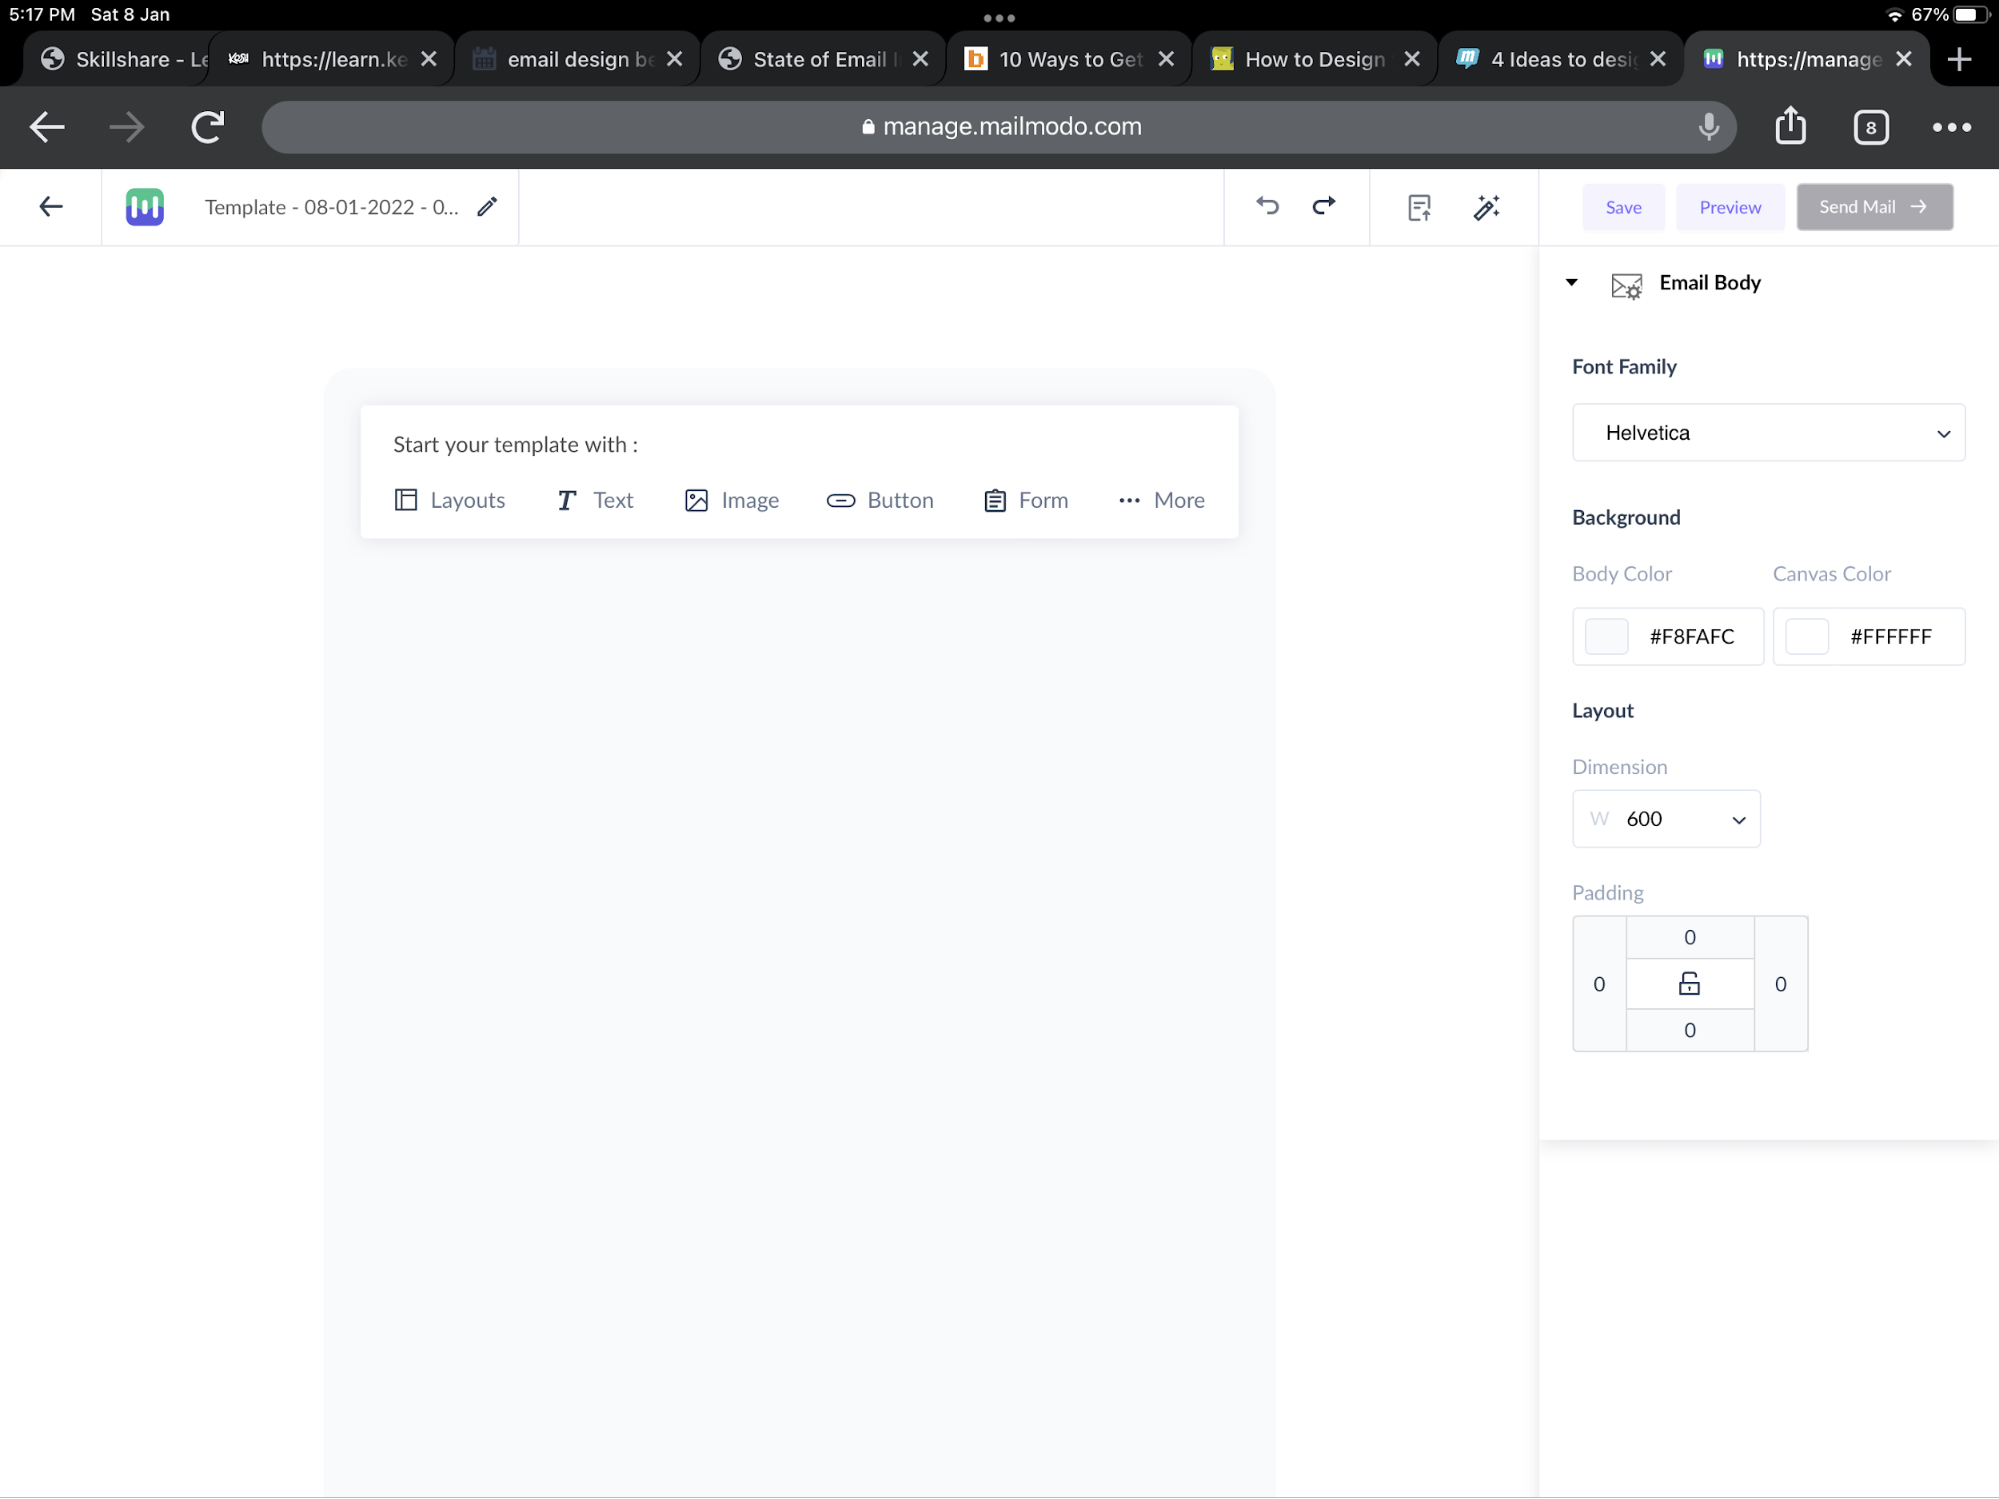Start the template with Layouts

pyautogui.click(x=450, y=500)
